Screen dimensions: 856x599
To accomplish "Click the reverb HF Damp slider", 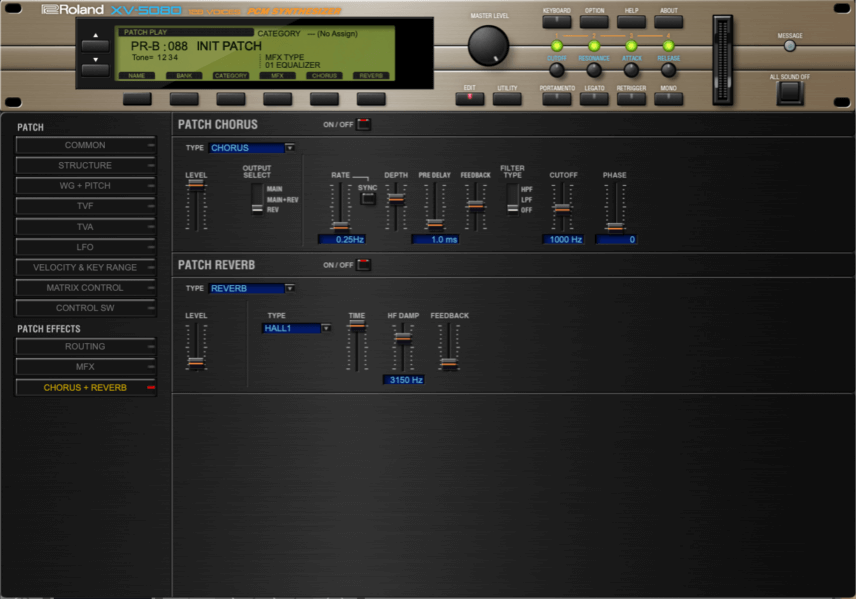I will 403,347.
